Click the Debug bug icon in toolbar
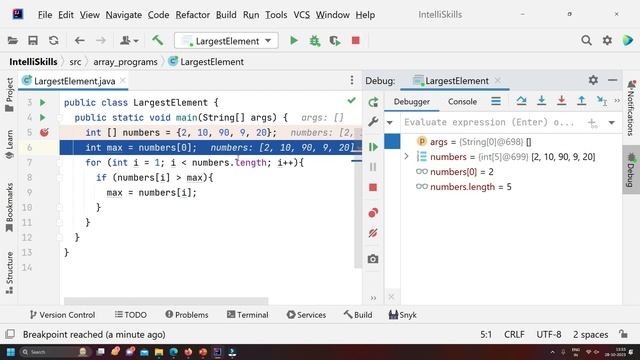The width and height of the screenshot is (640, 360). tap(315, 40)
